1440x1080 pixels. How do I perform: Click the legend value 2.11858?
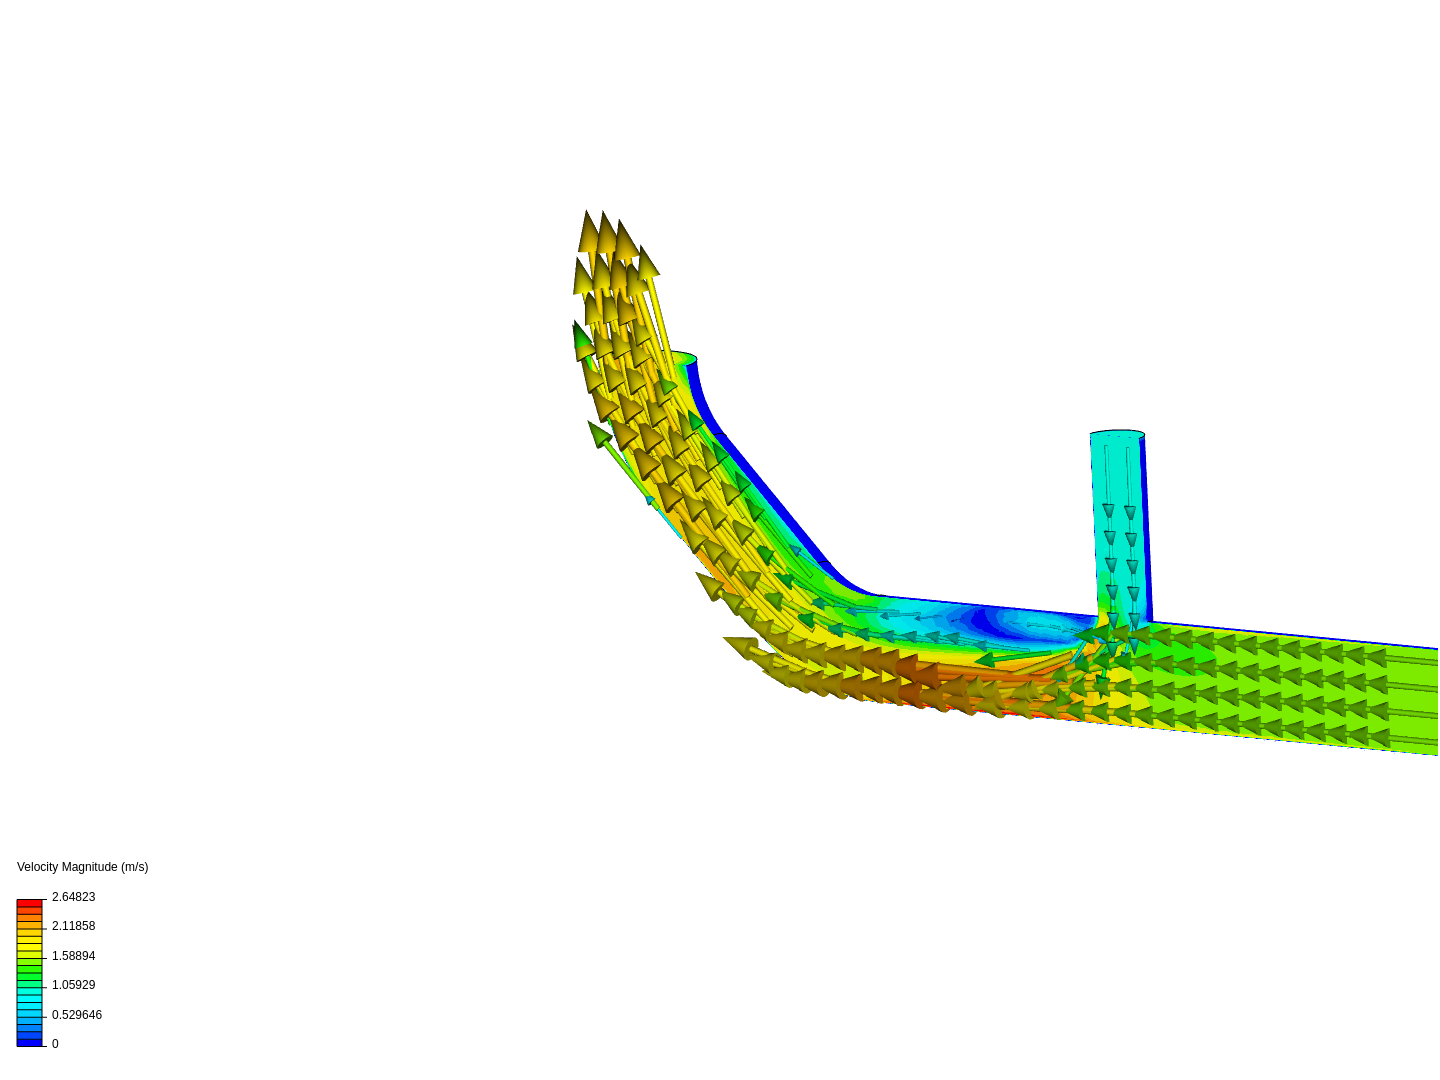coord(73,926)
